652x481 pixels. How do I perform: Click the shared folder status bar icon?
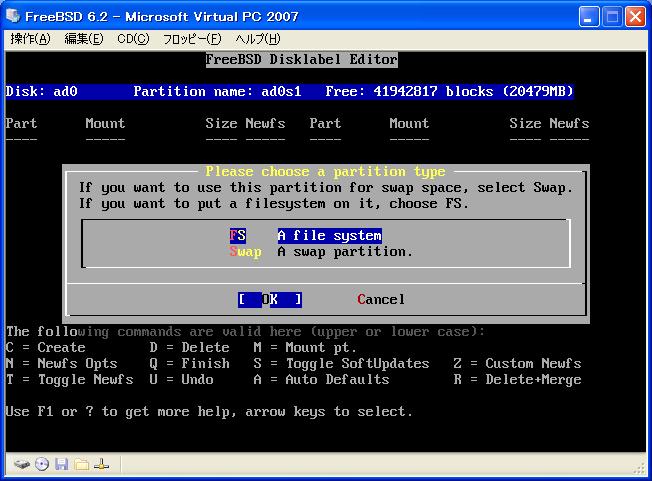(x=82, y=464)
